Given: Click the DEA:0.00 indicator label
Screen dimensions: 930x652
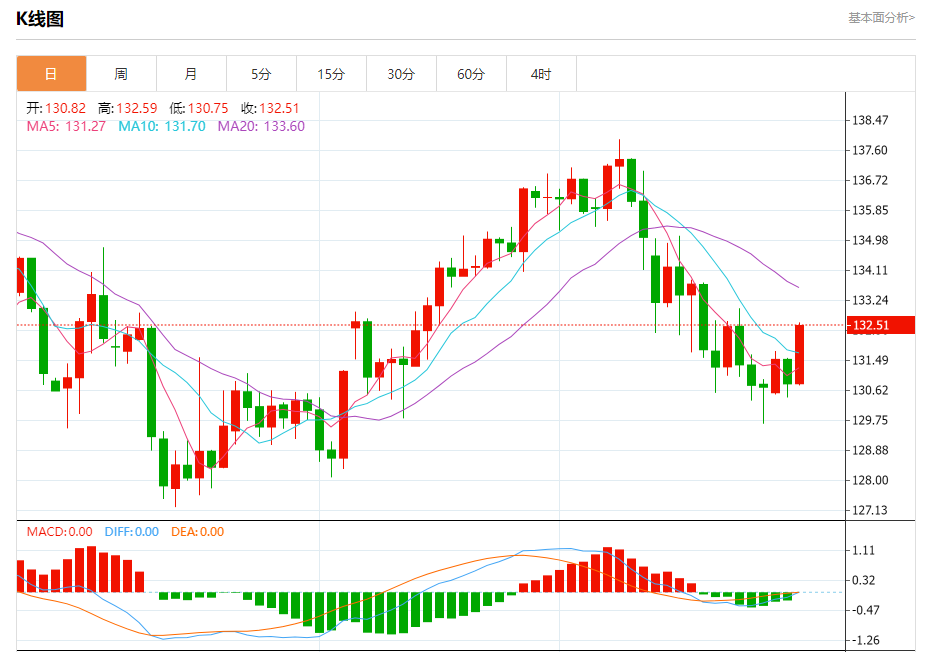Looking at the screenshot, I should coord(198,532).
